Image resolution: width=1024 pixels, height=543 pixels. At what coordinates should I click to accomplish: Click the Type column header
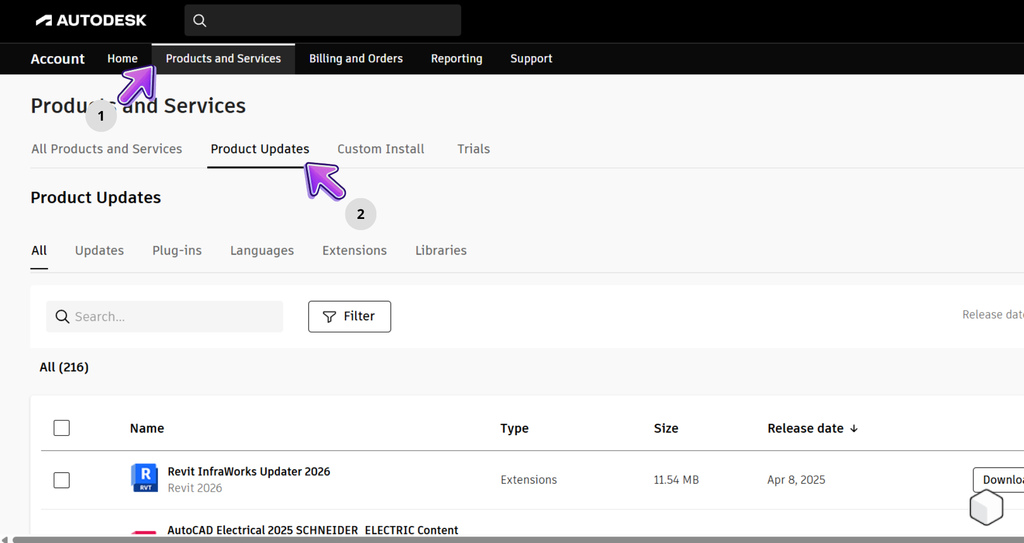point(515,429)
